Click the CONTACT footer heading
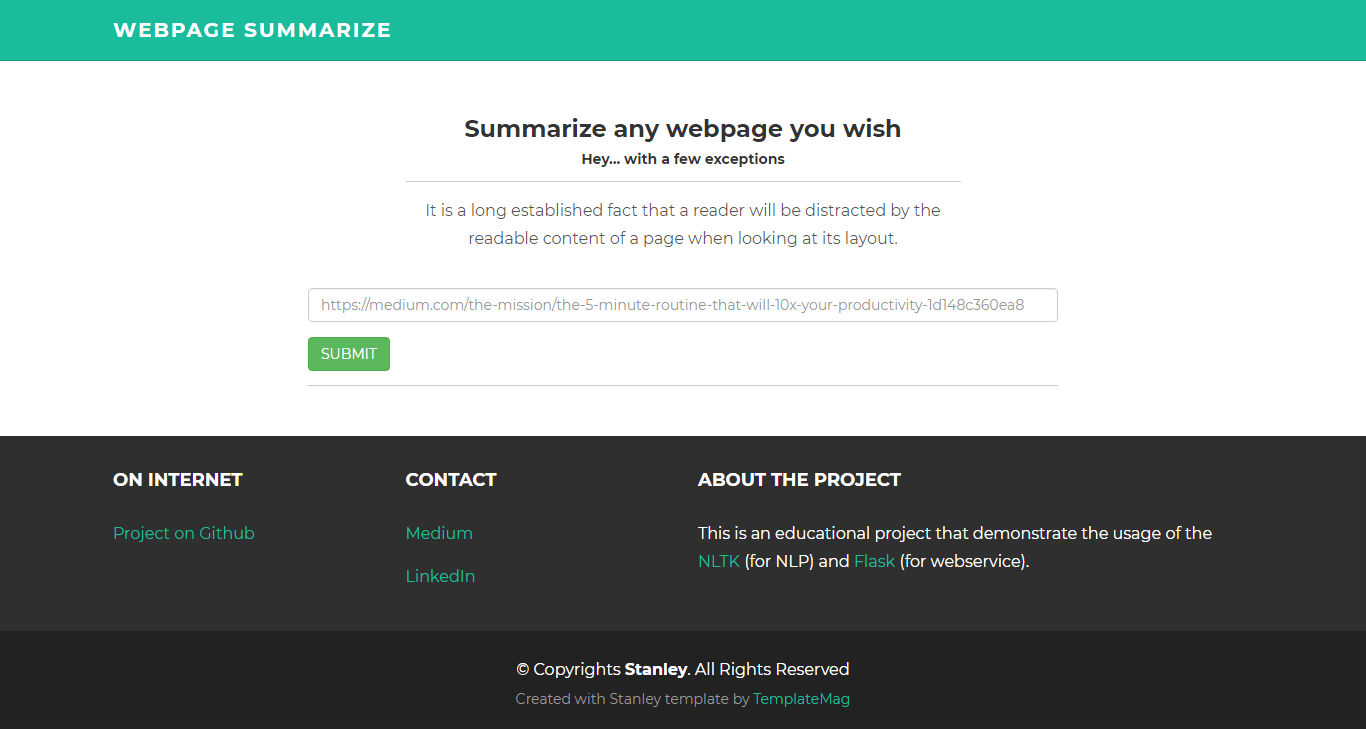Image resolution: width=1366 pixels, height=729 pixels. [x=451, y=480]
